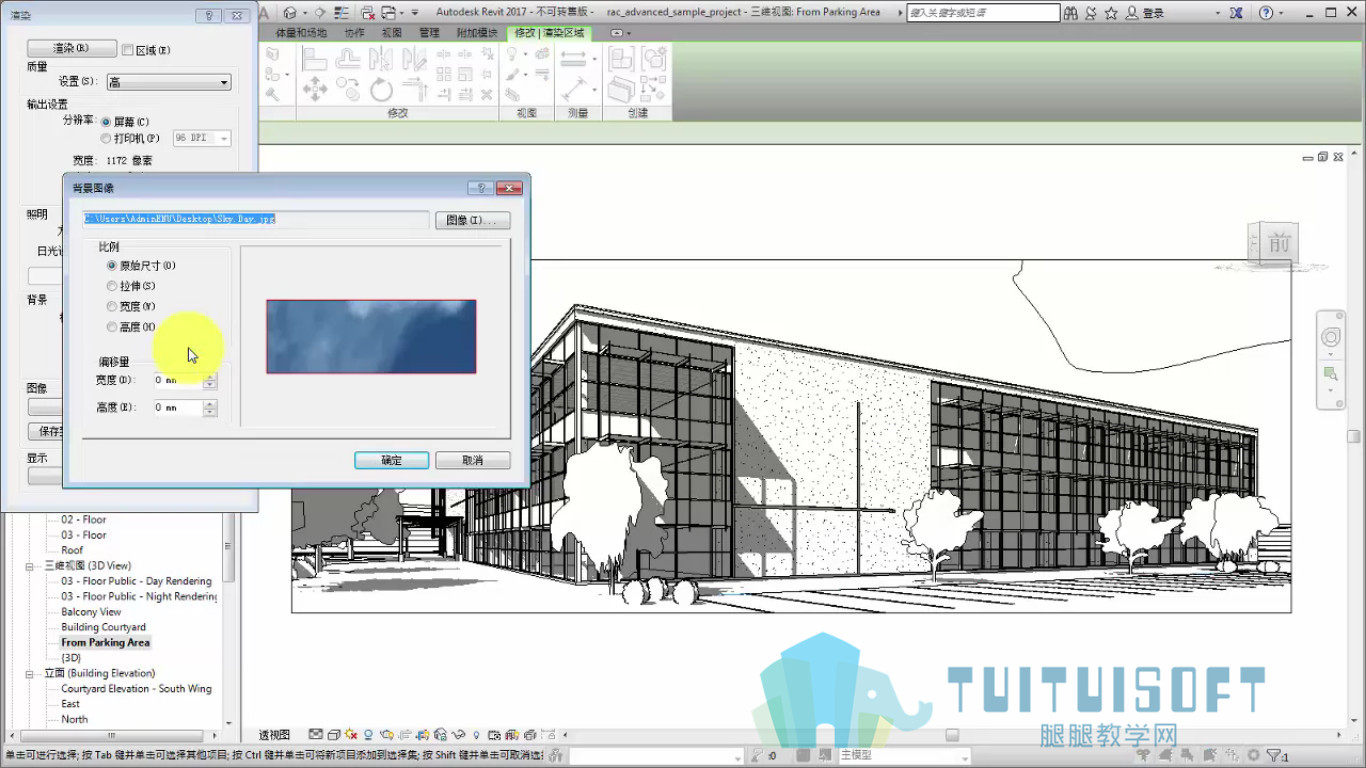Click the help question mark in title bar
The image size is (1366, 768).
pos(1266,13)
